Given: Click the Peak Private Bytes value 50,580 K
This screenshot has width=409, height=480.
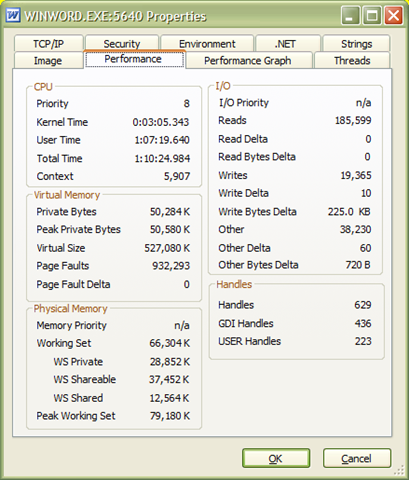Looking at the screenshot, I should (x=170, y=229).
